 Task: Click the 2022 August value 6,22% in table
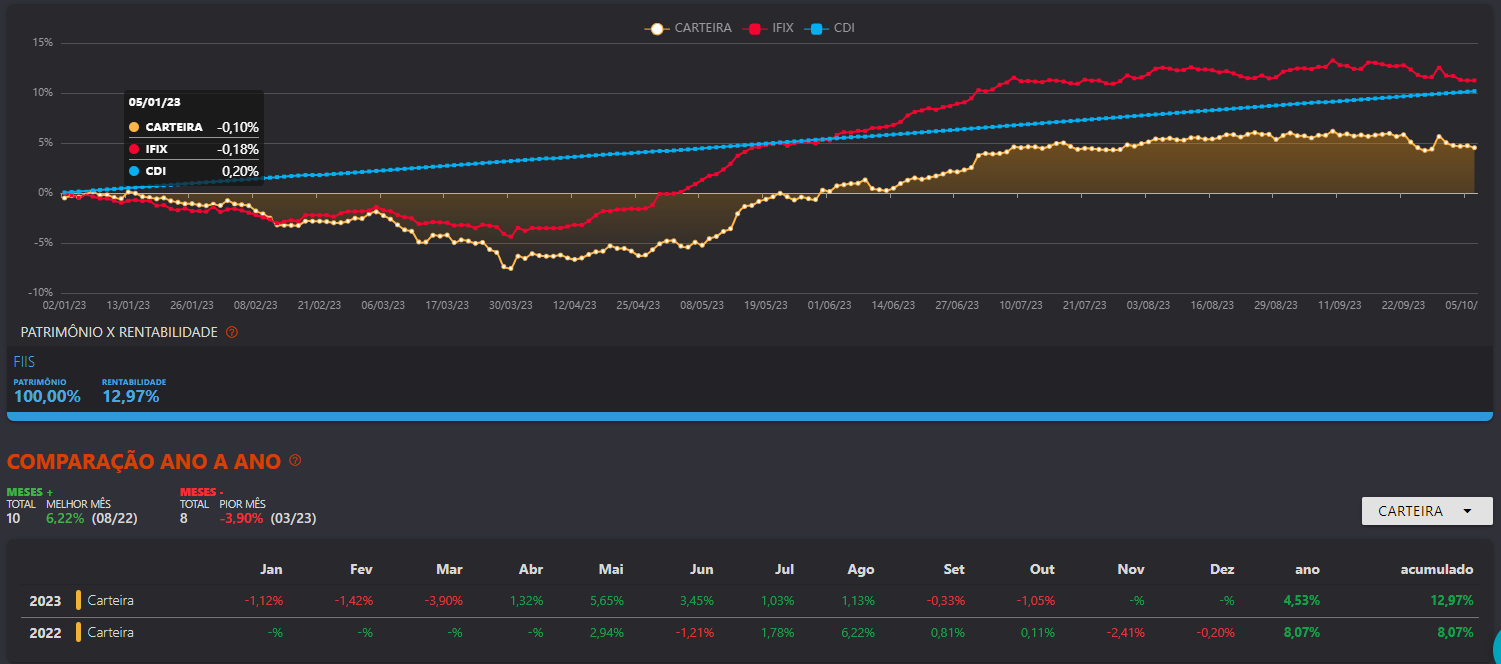click(857, 633)
